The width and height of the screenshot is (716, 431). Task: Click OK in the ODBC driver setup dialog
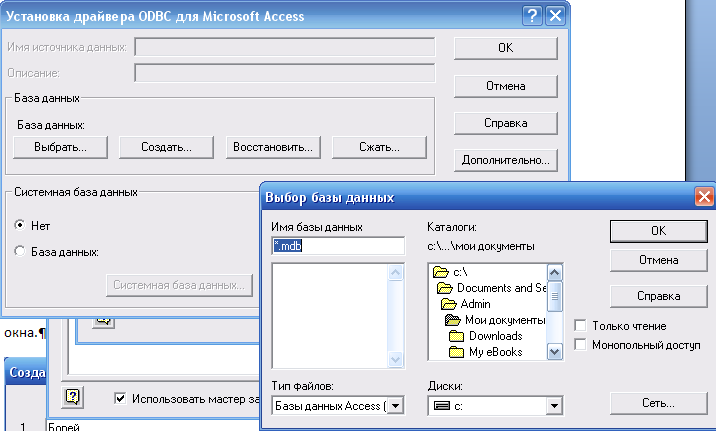pos(505,48)
